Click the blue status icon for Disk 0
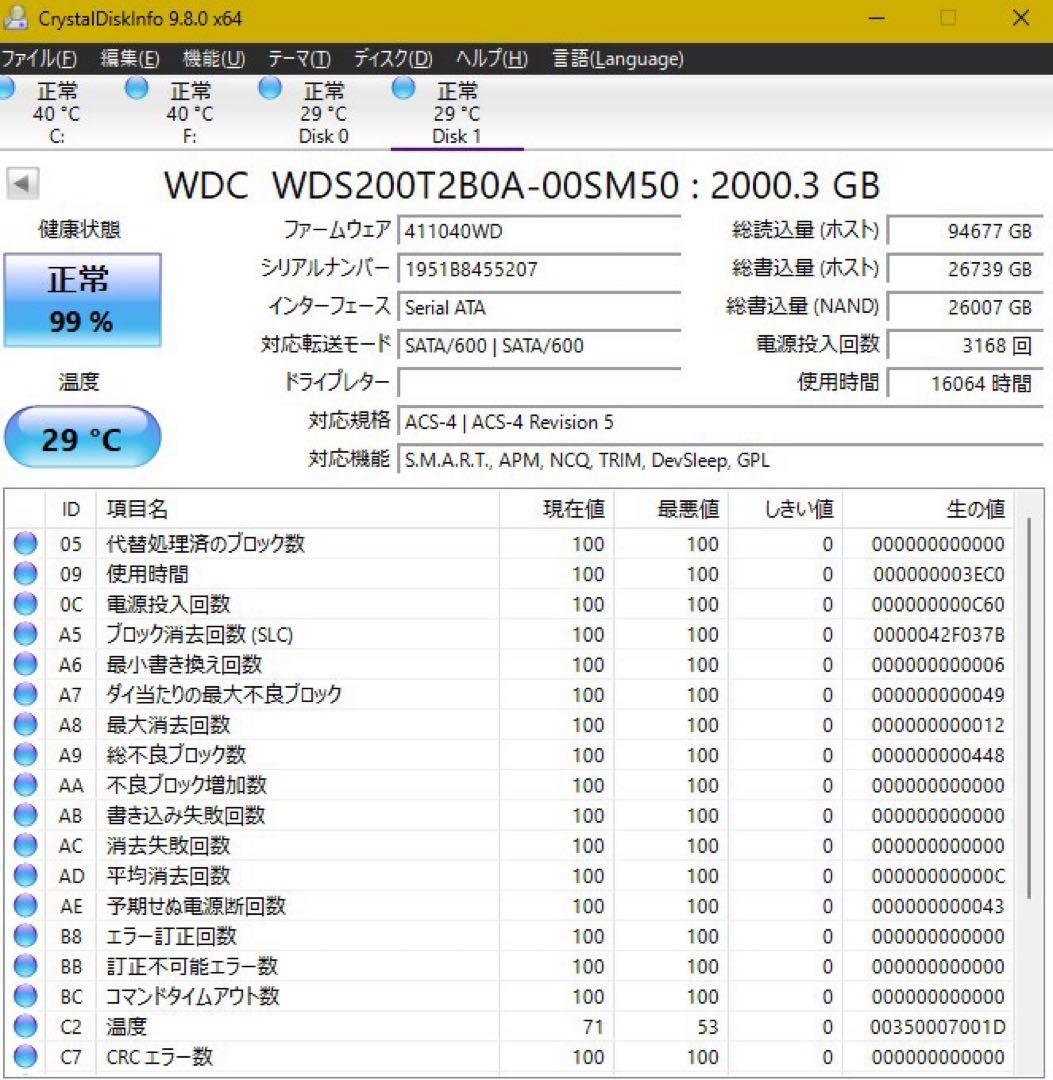 point(270,89)
